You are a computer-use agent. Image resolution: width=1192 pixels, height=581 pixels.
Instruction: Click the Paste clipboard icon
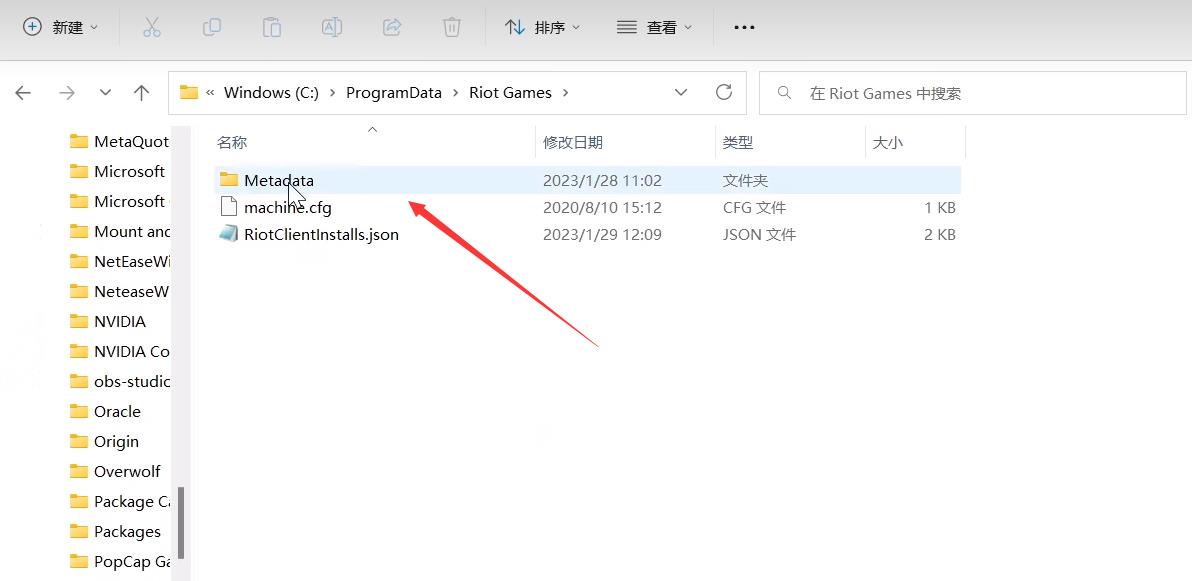point(271,27)
